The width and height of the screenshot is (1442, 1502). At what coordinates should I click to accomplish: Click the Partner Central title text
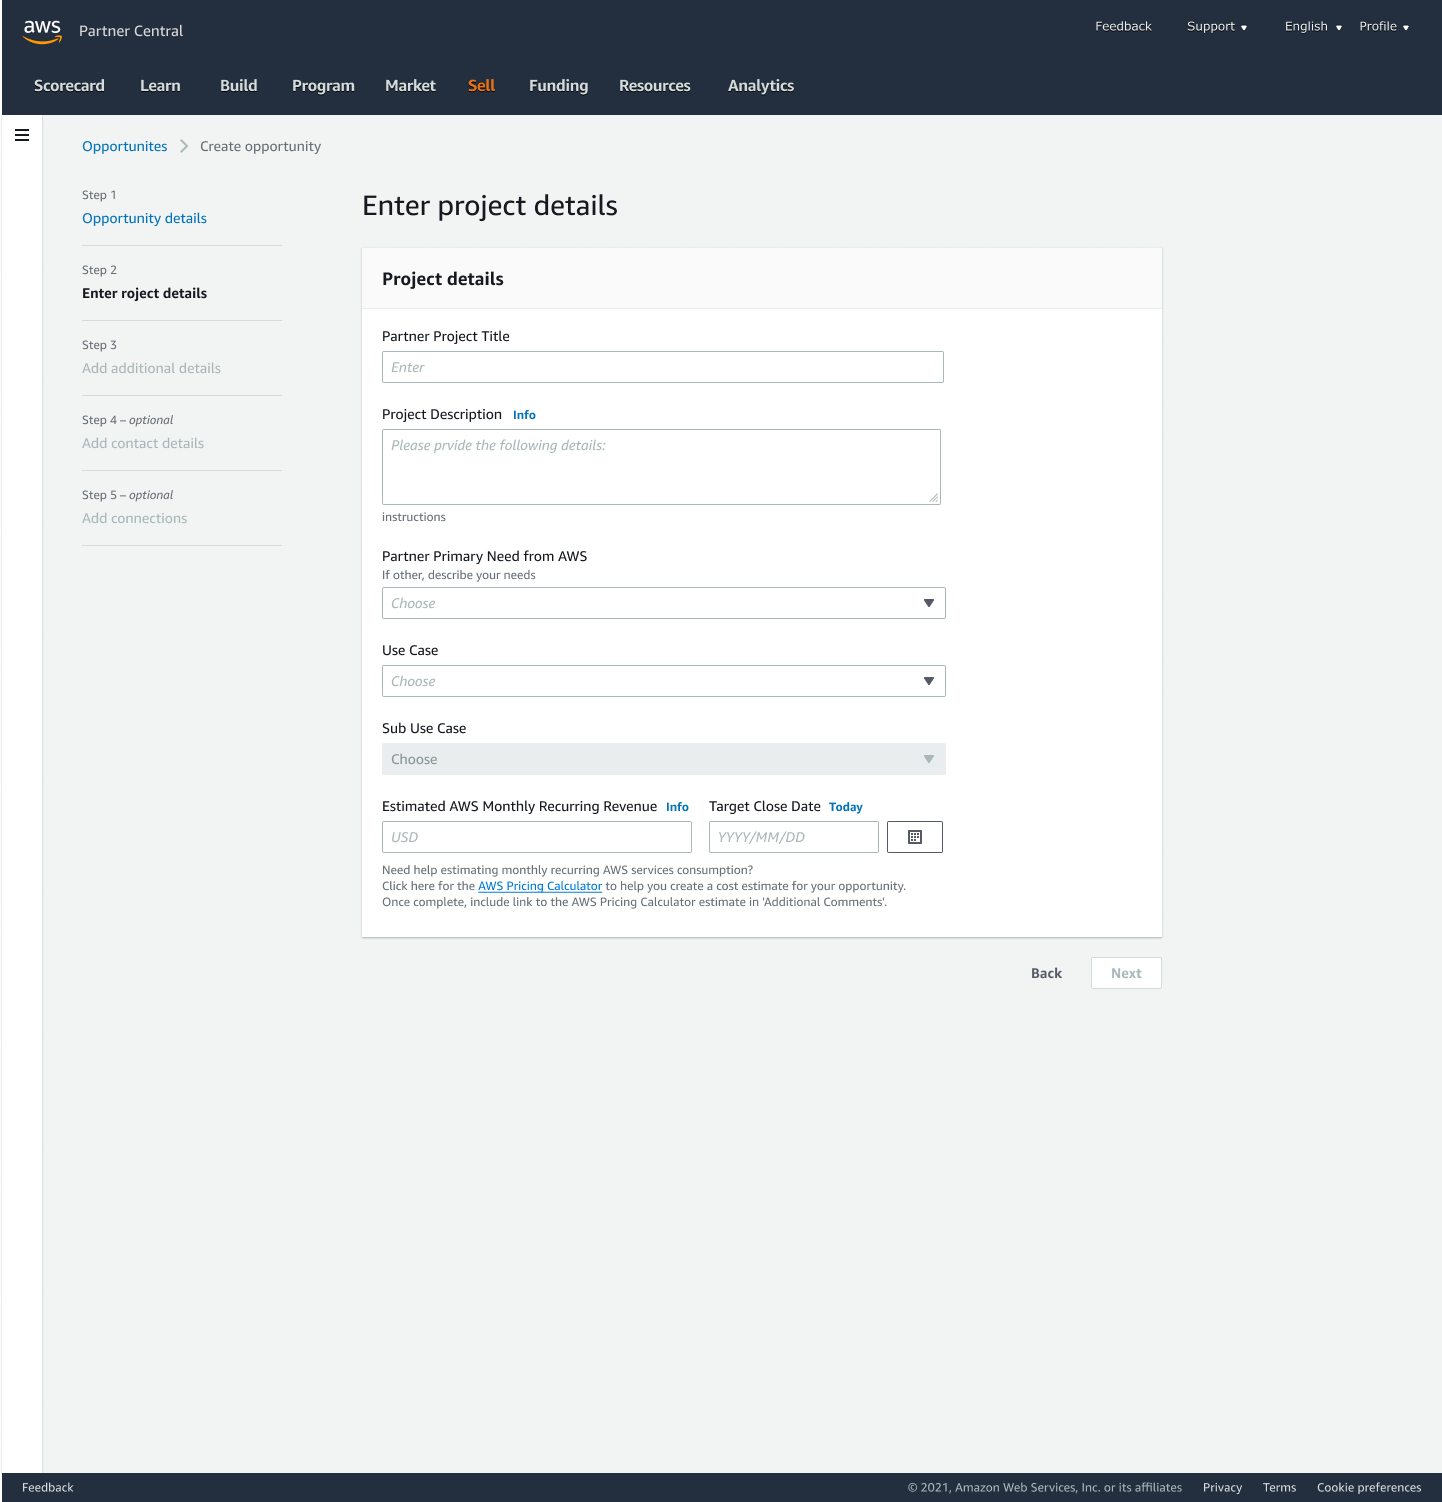pos(131,31)
